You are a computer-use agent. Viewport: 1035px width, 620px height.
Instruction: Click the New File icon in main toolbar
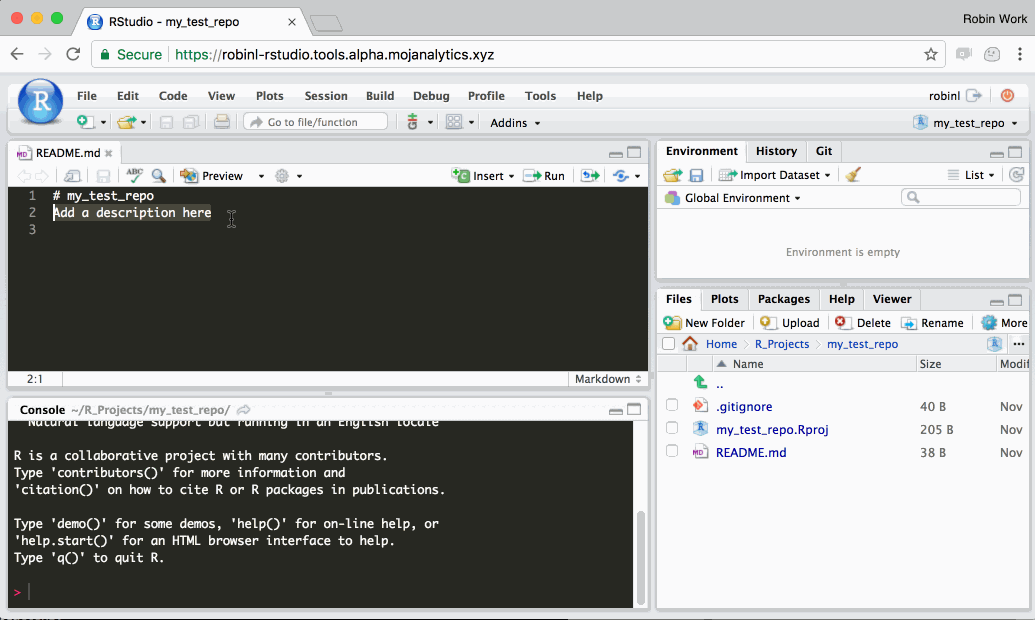(85, 122)
